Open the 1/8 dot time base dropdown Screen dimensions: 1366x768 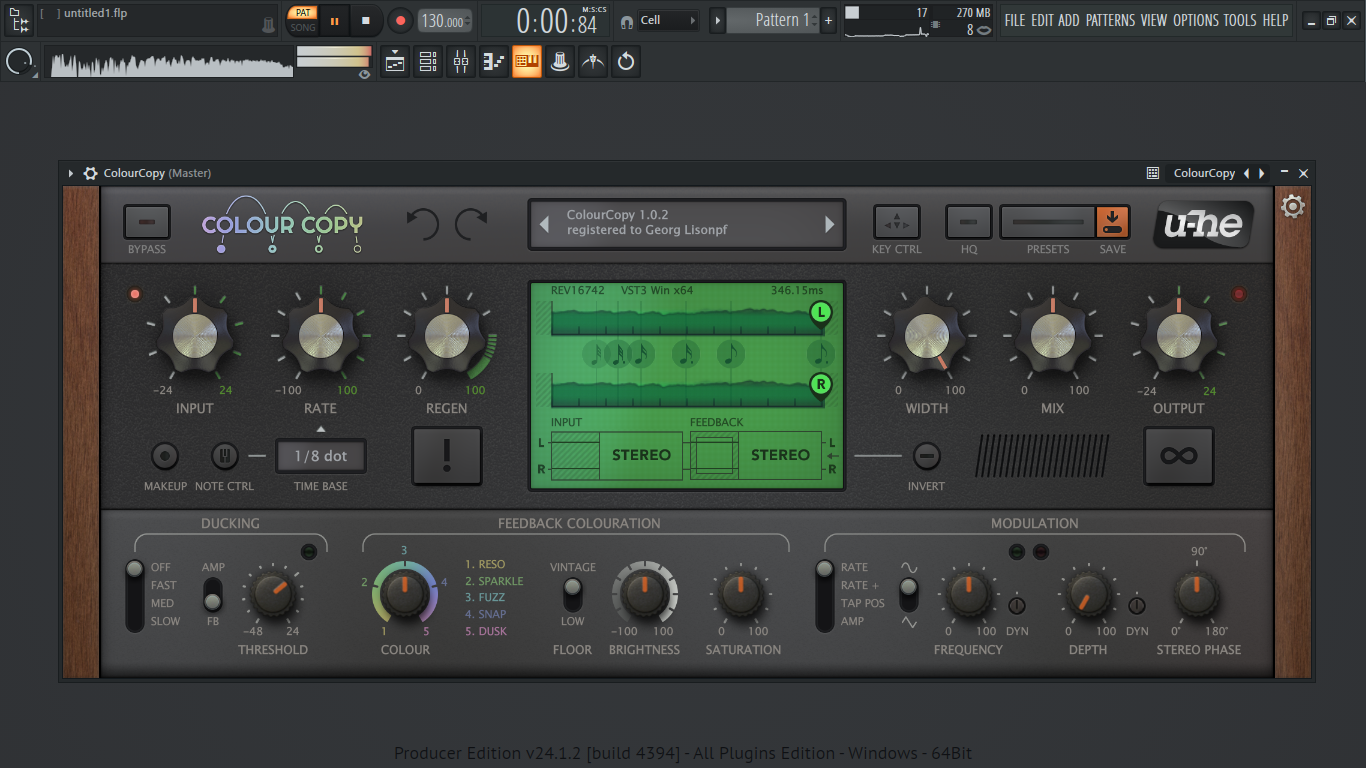pyautogui.click(x=321, y=456)
